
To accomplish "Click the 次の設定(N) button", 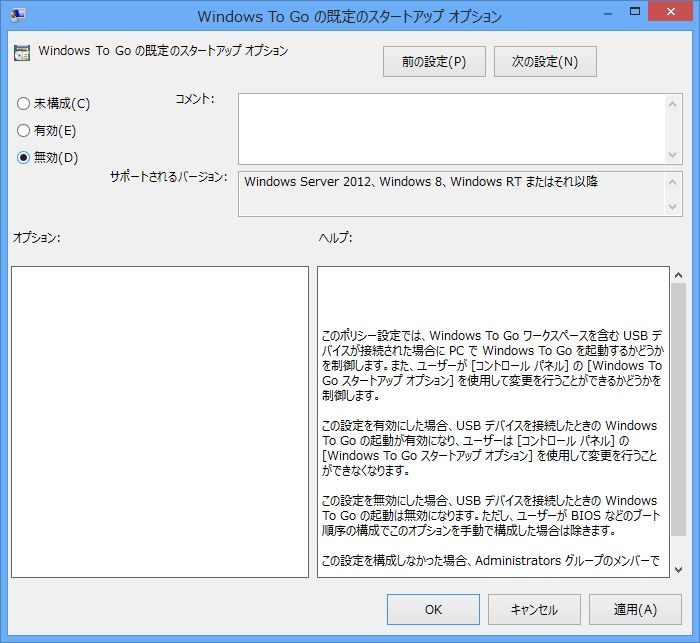I will [545, 62].
